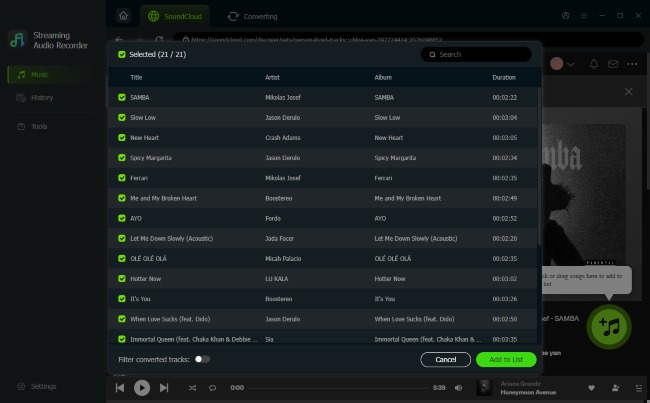Viewport: 650px width, 403px height.
Task: Click the Jada Facer artist cell
Action: pyautogui.click(x=279, y=238)
